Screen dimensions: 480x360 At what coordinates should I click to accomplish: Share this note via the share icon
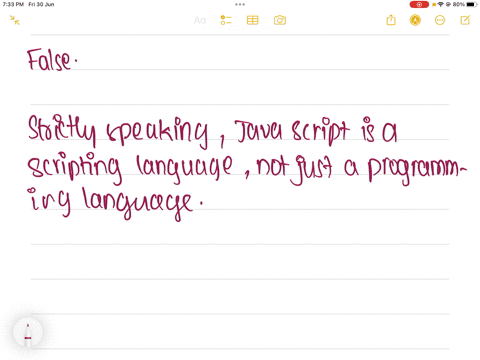(391, 20)
